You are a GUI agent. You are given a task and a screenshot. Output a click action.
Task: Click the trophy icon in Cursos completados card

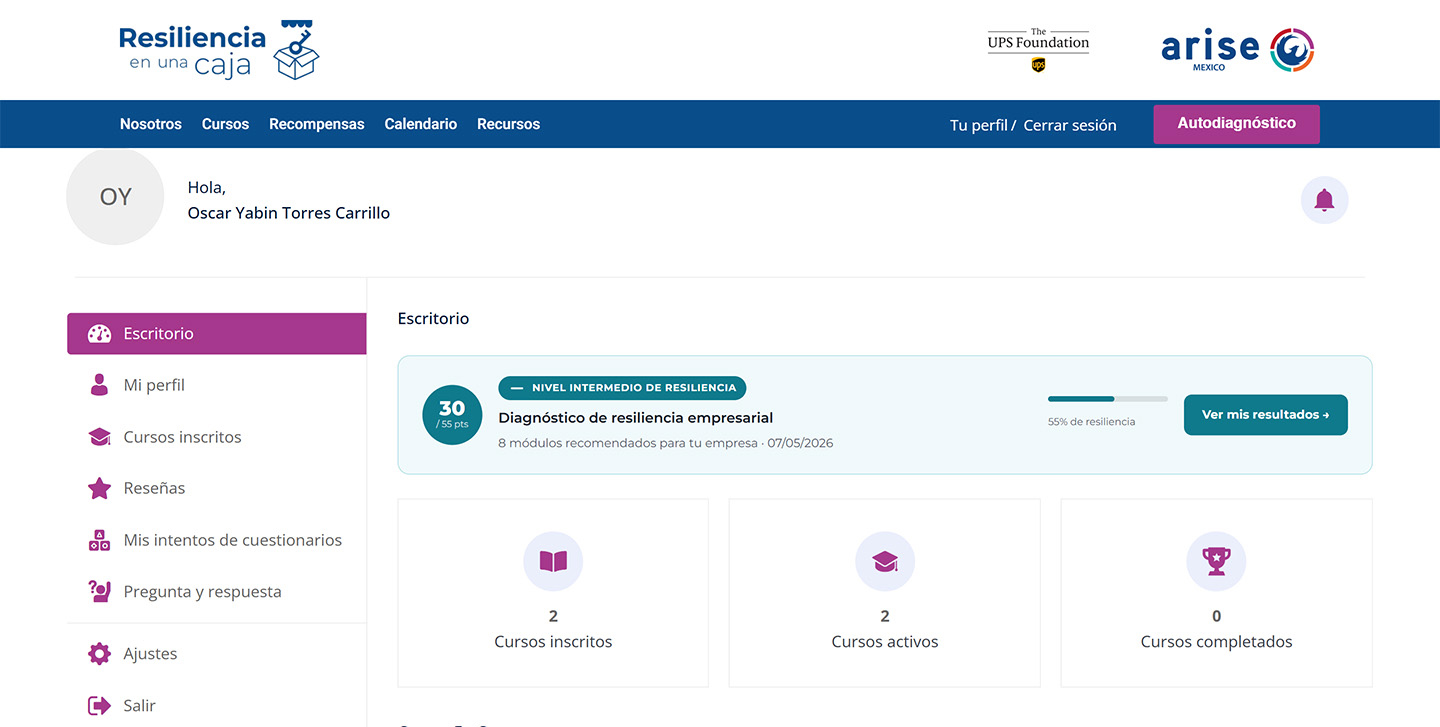[x=1216, y=561]
